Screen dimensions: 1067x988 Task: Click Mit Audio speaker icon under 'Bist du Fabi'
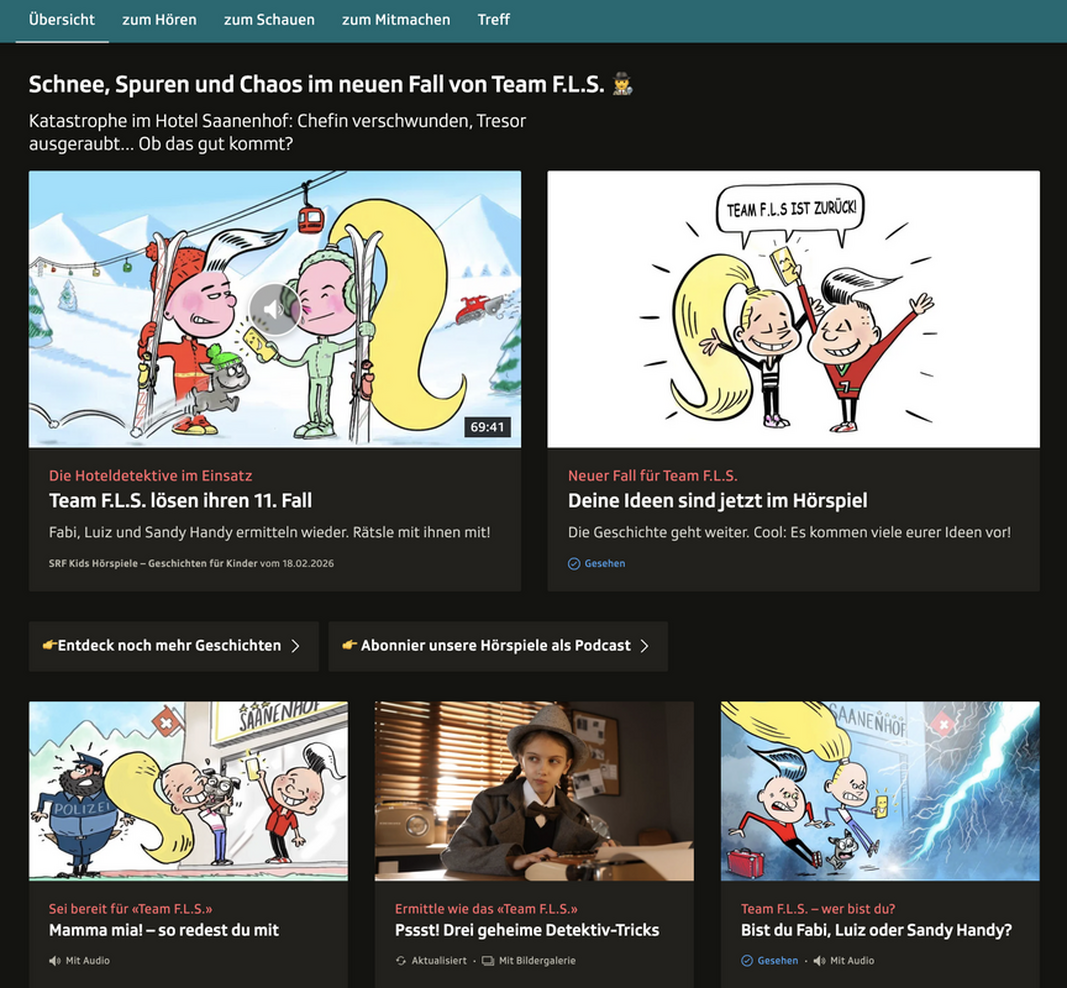(819, 961)
